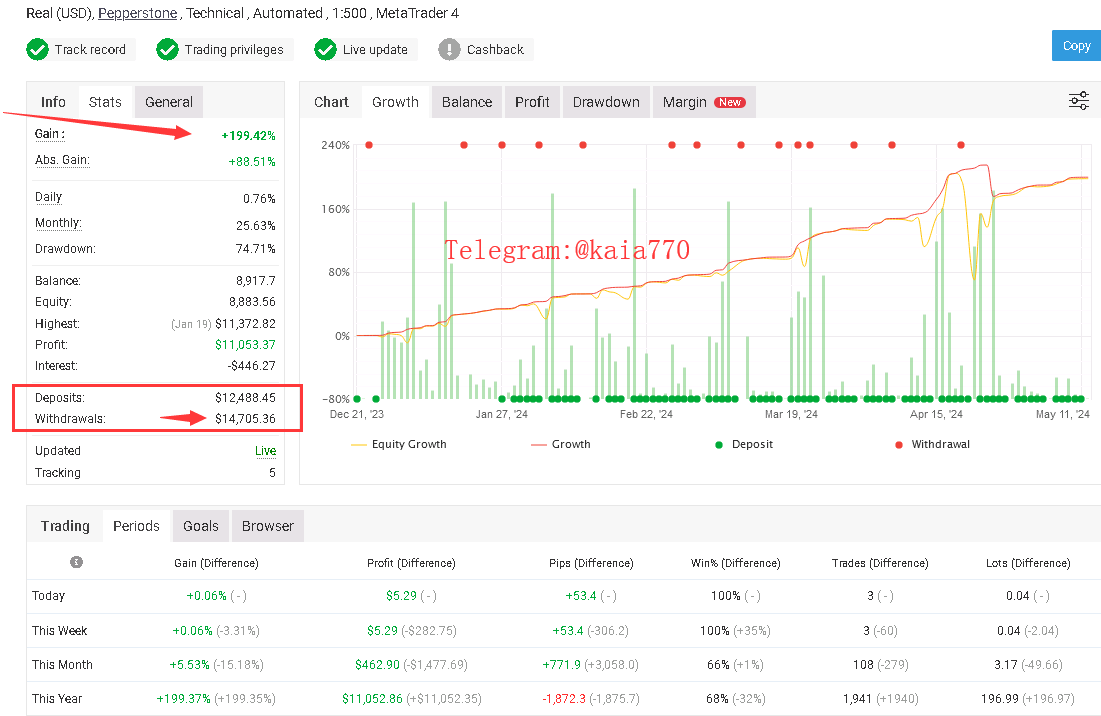Image resolution: width=1101 pixels, height=716 pixels.
Task: Toggle the Deposit legend series
Action: 744,444
